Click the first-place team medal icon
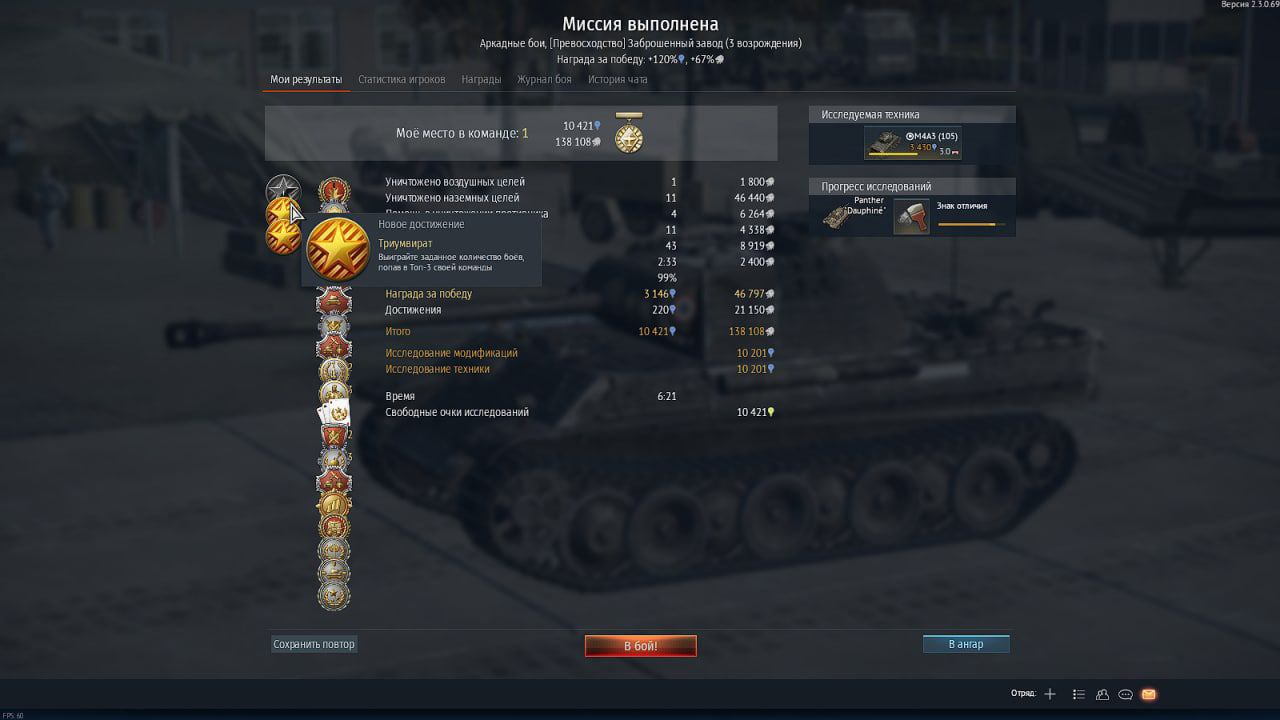This screenshot has height=720, width=1280. [629, 133]
